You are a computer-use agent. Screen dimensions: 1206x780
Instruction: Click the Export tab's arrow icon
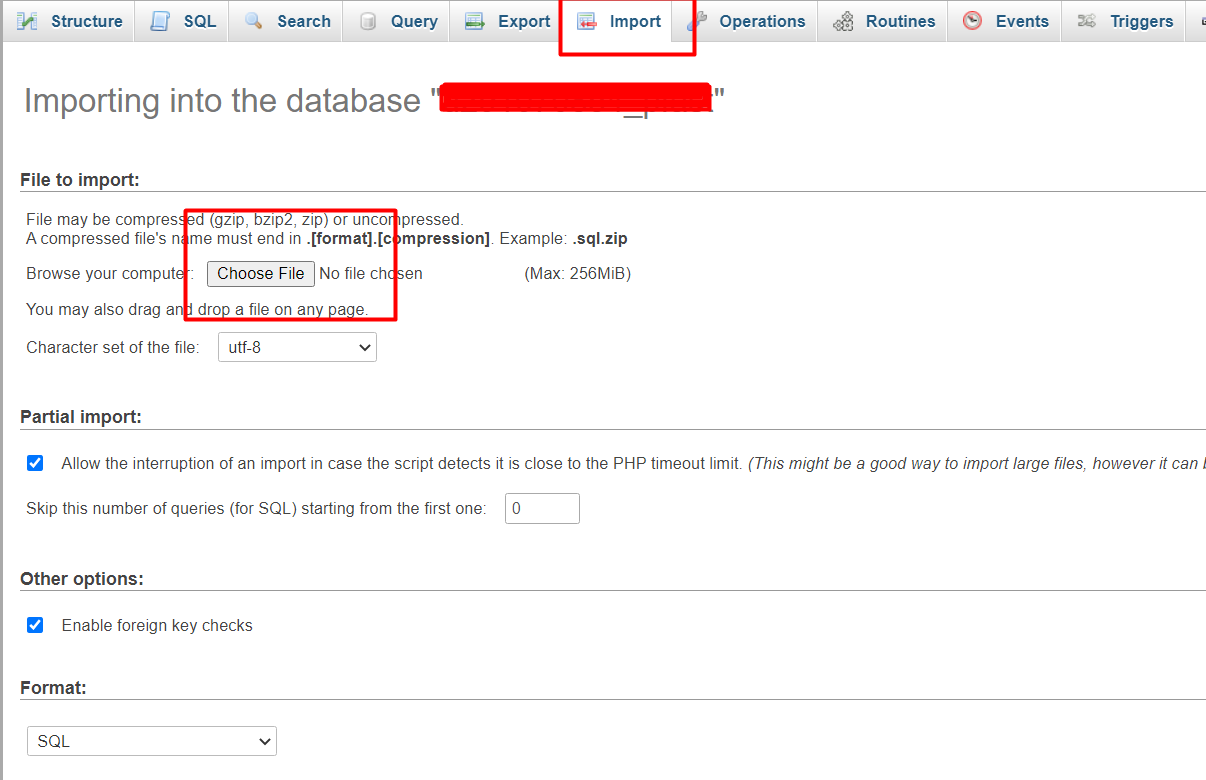click(475, 21)
